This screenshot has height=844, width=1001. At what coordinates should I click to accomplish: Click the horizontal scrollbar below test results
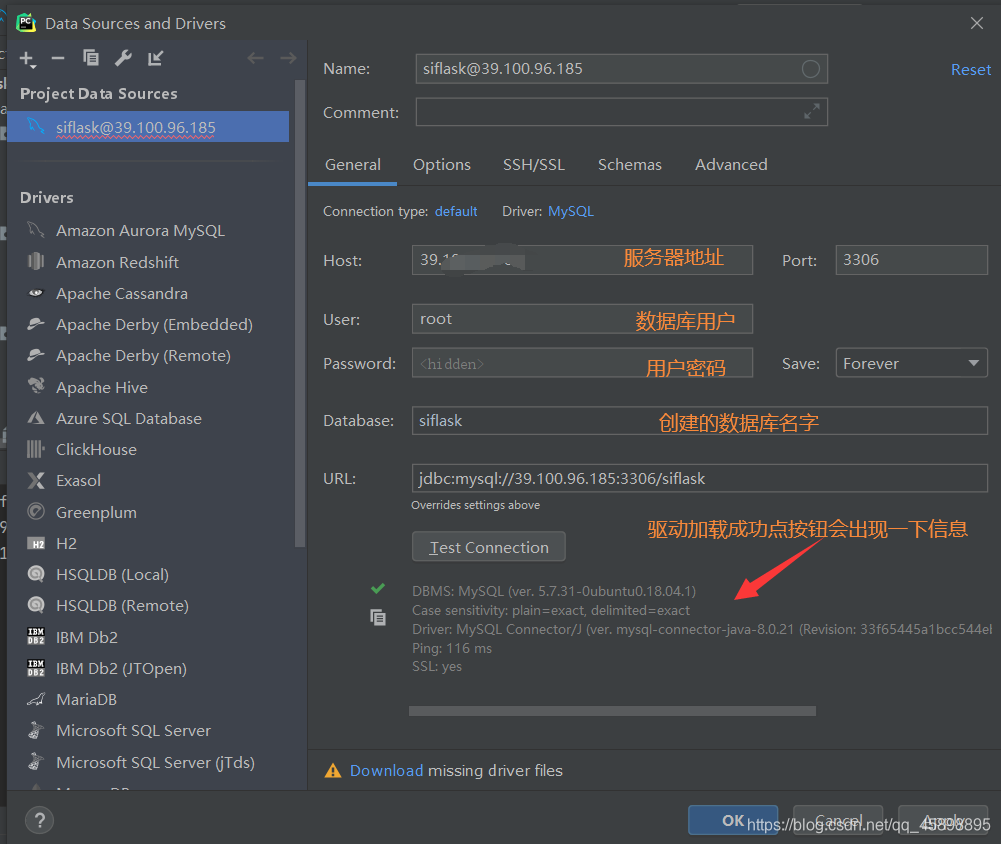tap(612, 711)
